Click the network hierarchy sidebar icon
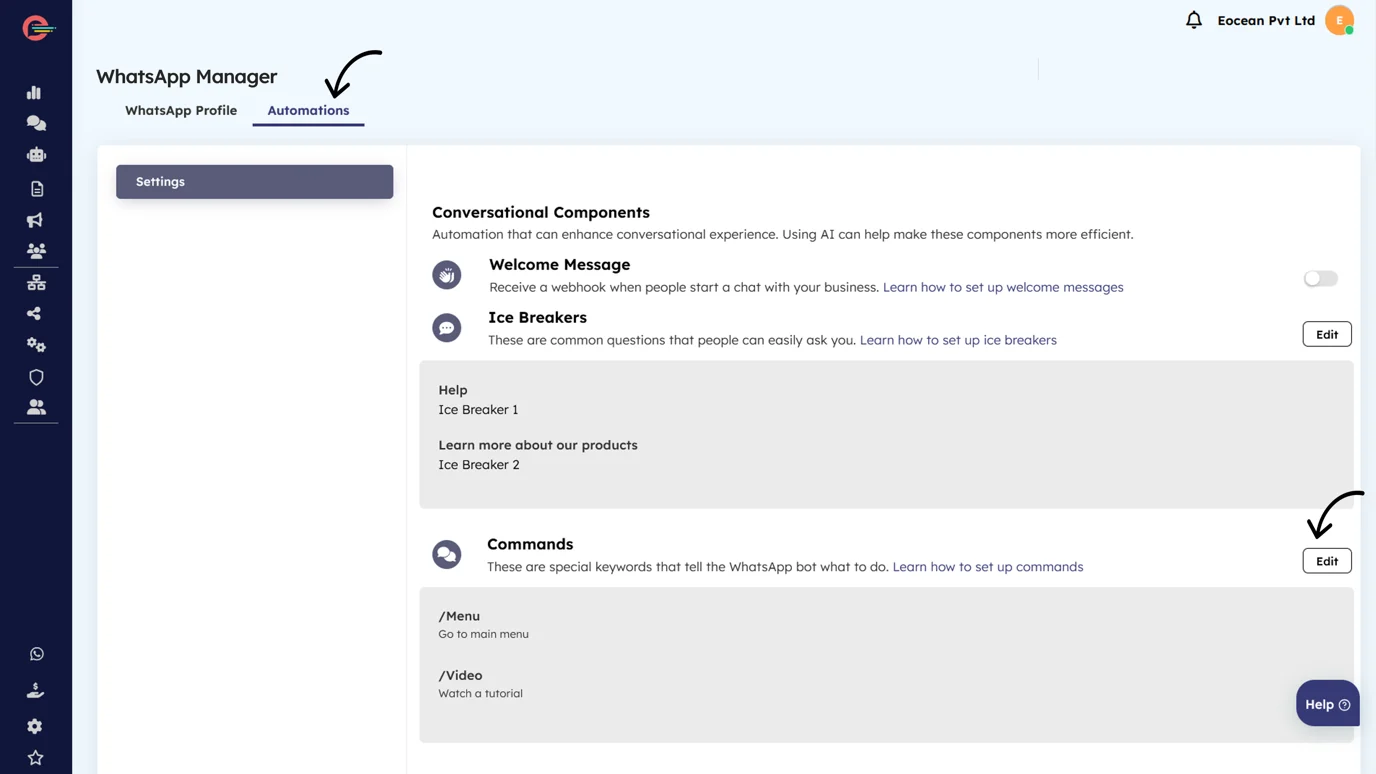Image resolution: width=1376 pixels, height=774 pixels. coord(36,283)
